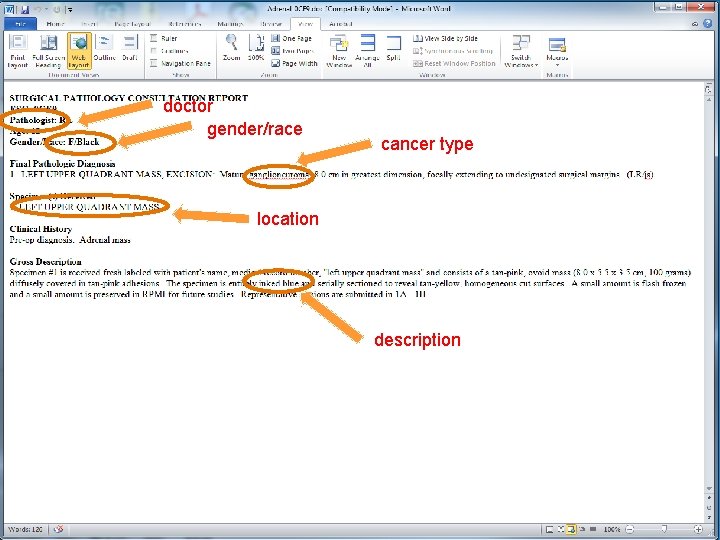
Task: Click the 100% zoom level button
Action: tap(612, 529)
